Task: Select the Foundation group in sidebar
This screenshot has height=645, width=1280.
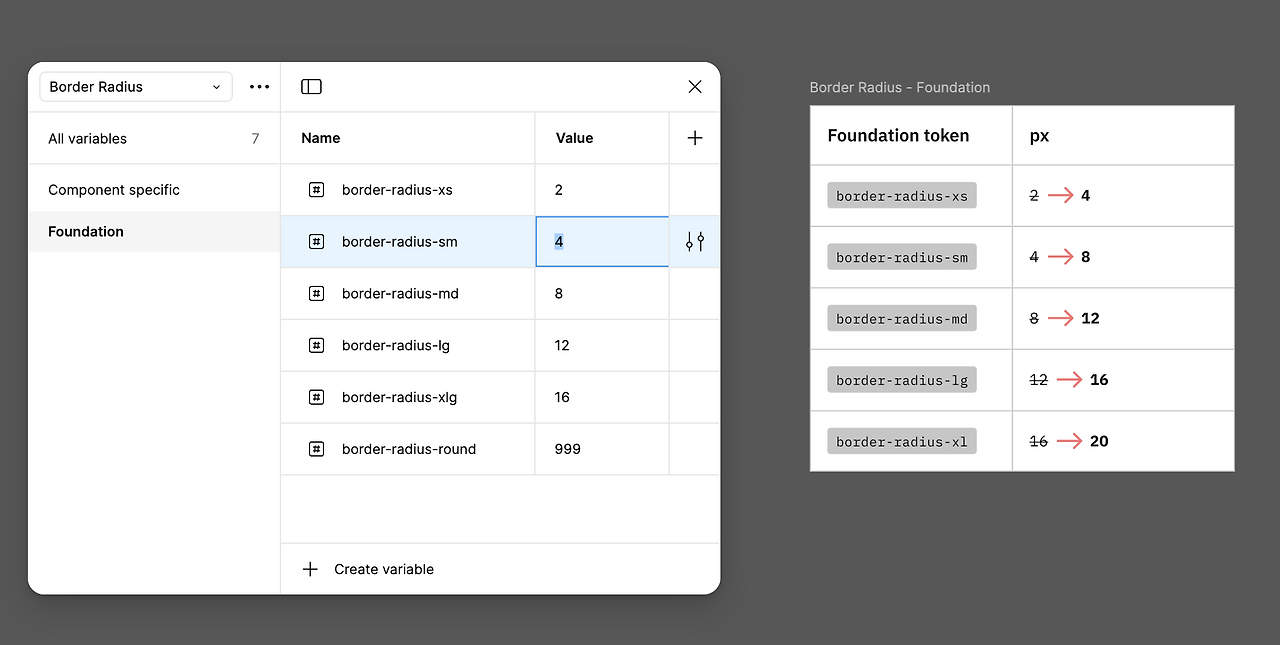Action: pos(86,232)
